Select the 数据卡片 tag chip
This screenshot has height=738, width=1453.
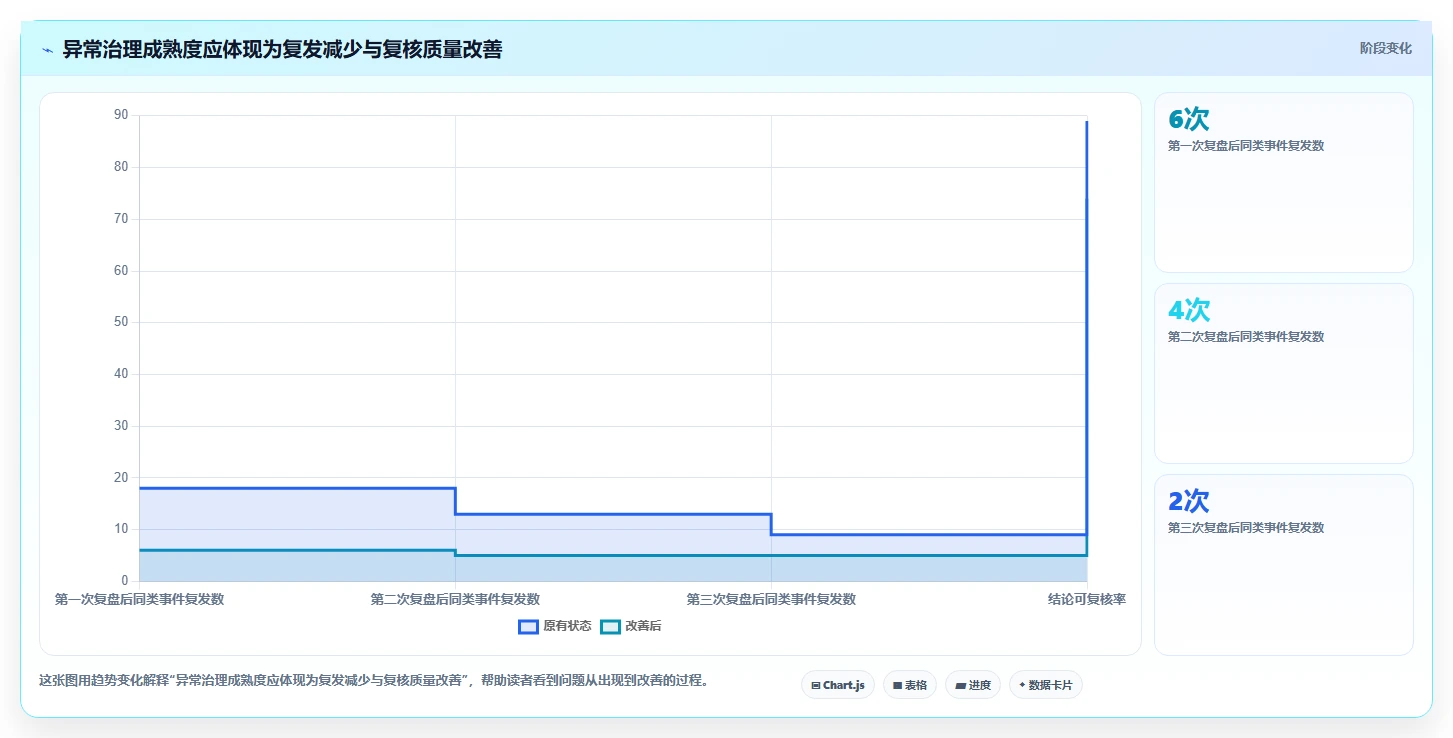[1045, 685]
